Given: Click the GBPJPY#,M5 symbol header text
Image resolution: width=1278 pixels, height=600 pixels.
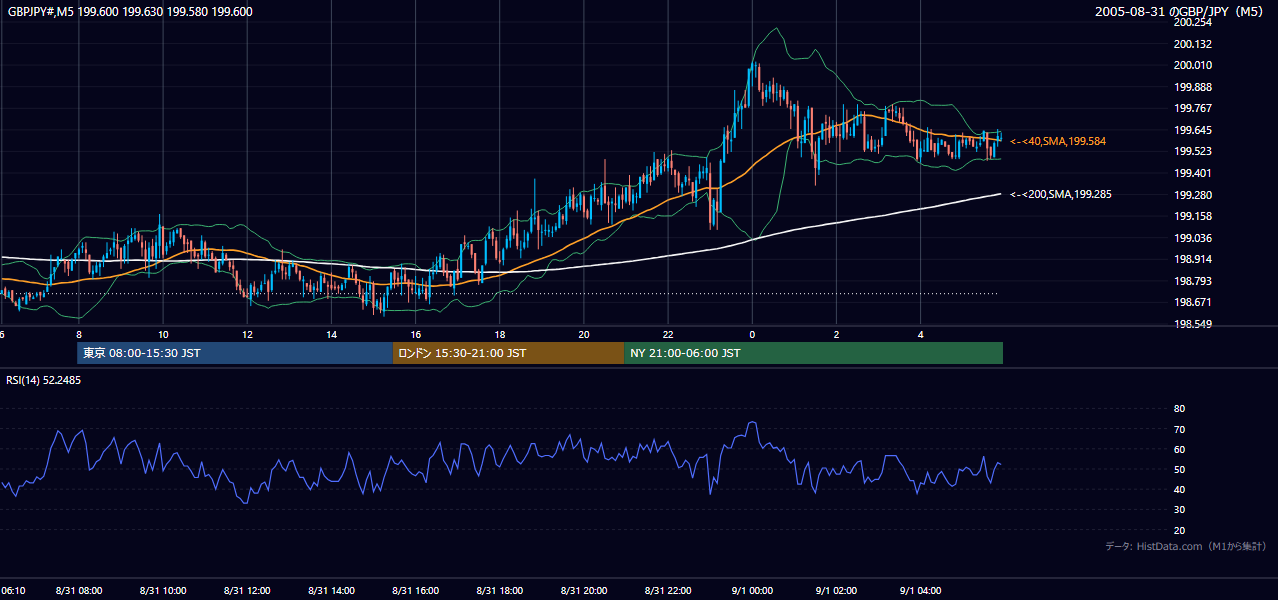Looking at the screenshot, I should tap(130, 12).
